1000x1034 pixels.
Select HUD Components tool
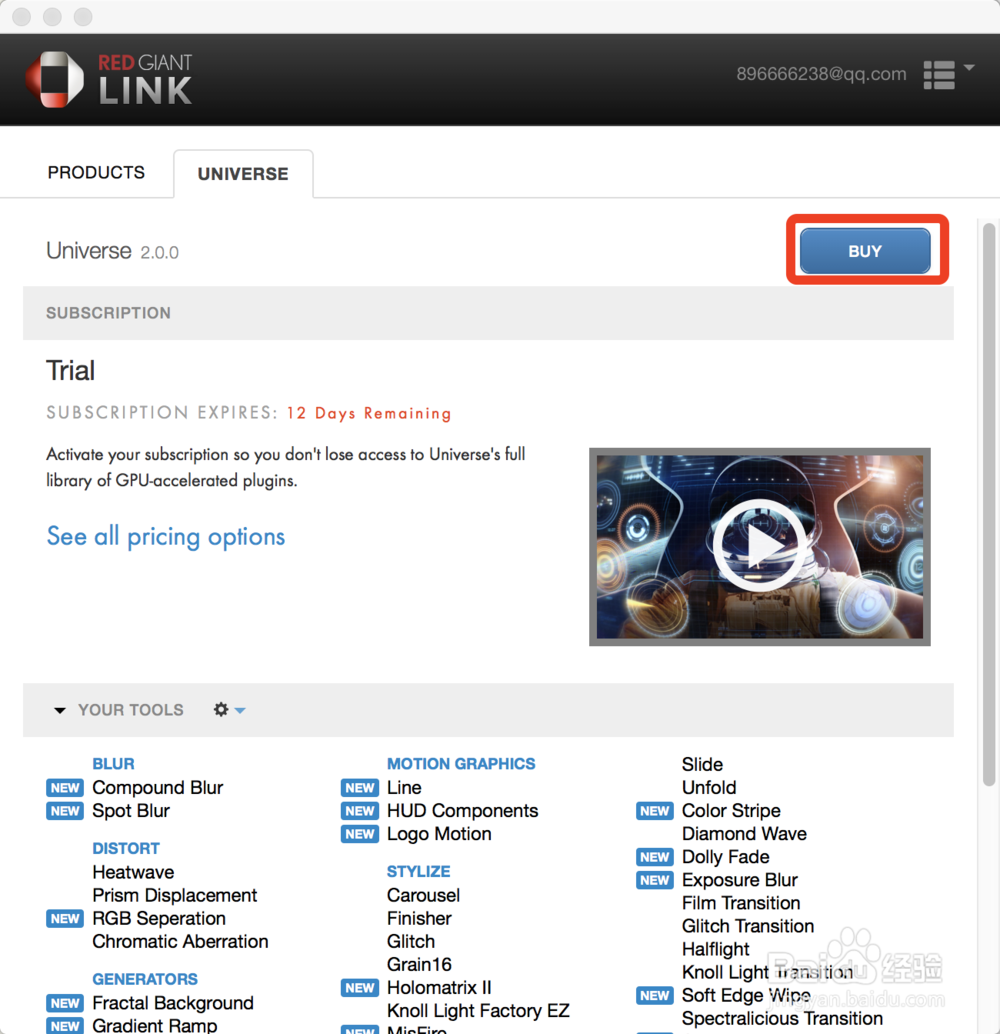click(x=462, y=810)
